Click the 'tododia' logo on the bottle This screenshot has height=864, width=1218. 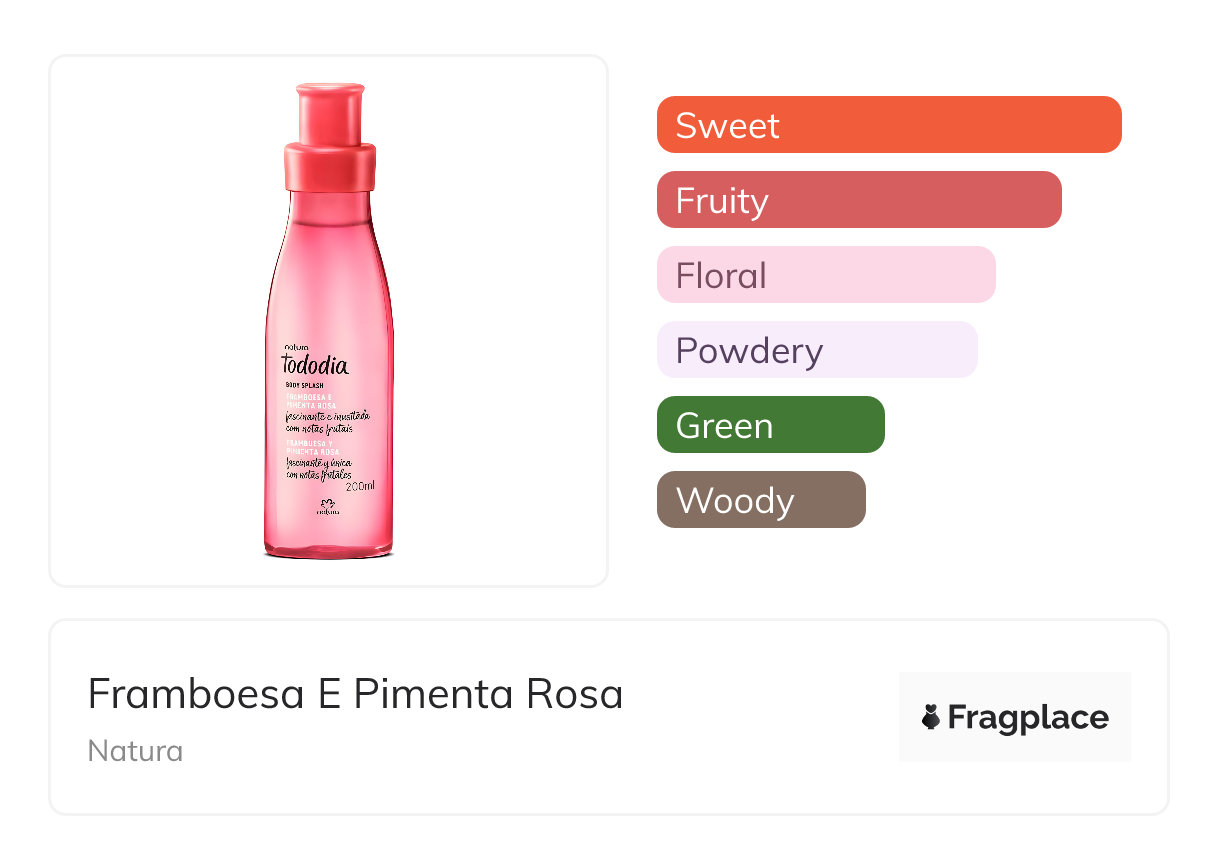pos(315,365)
